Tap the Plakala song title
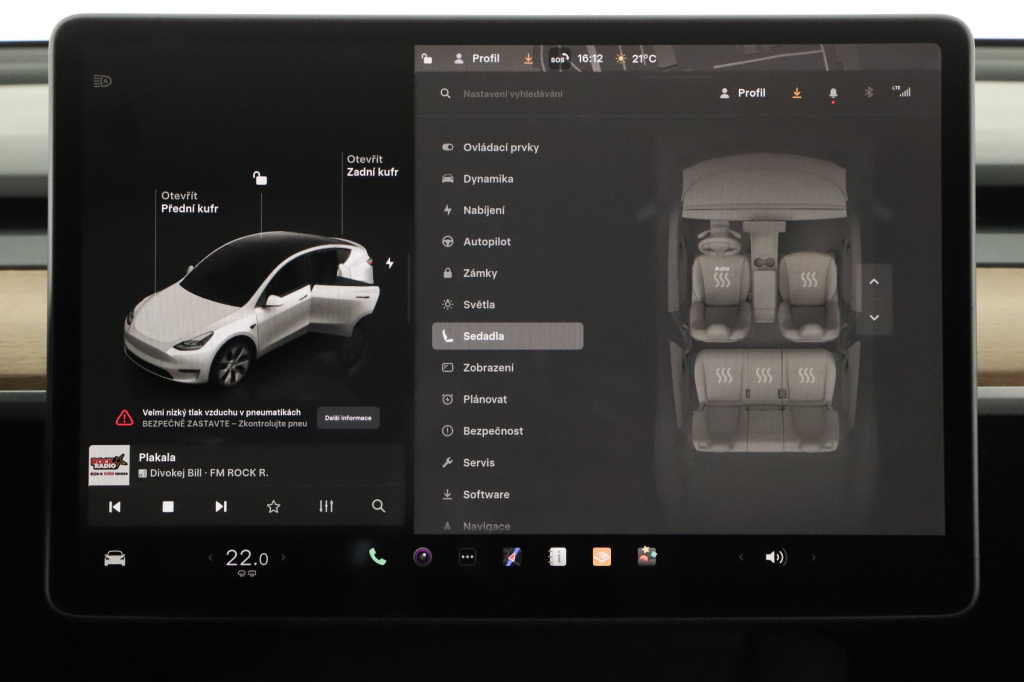 [x=157, y=457]
